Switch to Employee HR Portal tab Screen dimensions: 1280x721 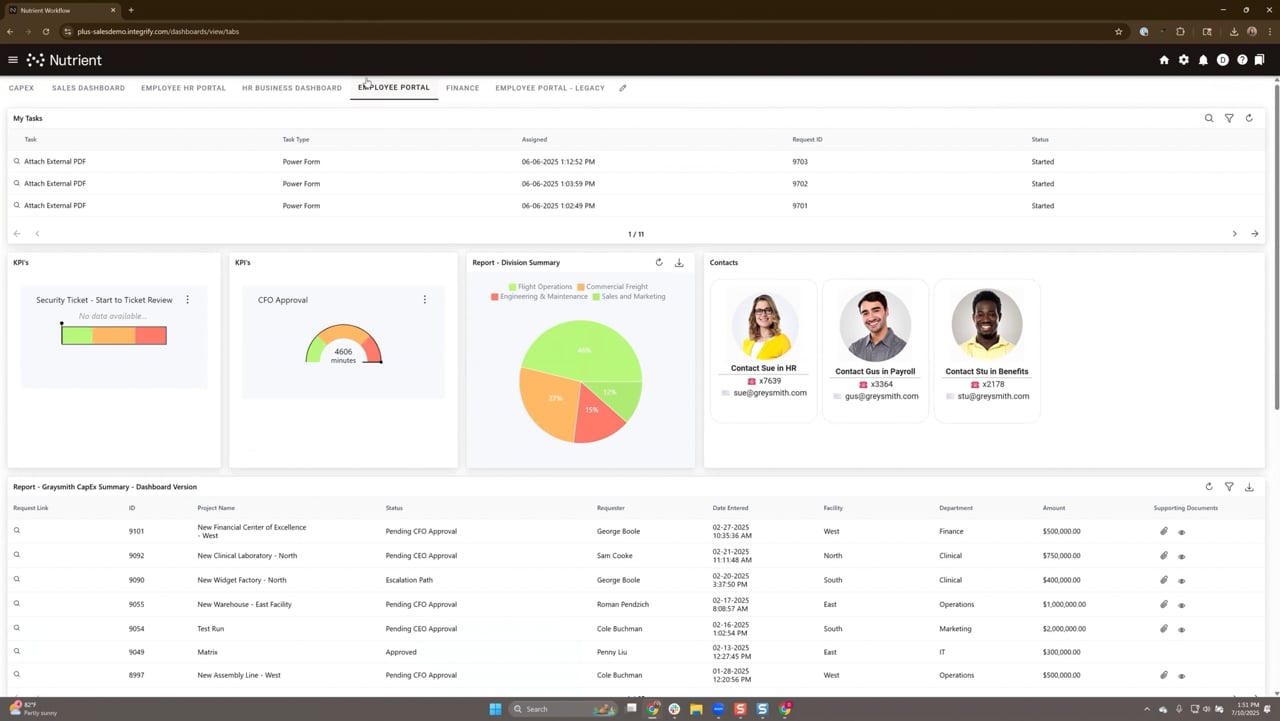click(x=183, y=88)
